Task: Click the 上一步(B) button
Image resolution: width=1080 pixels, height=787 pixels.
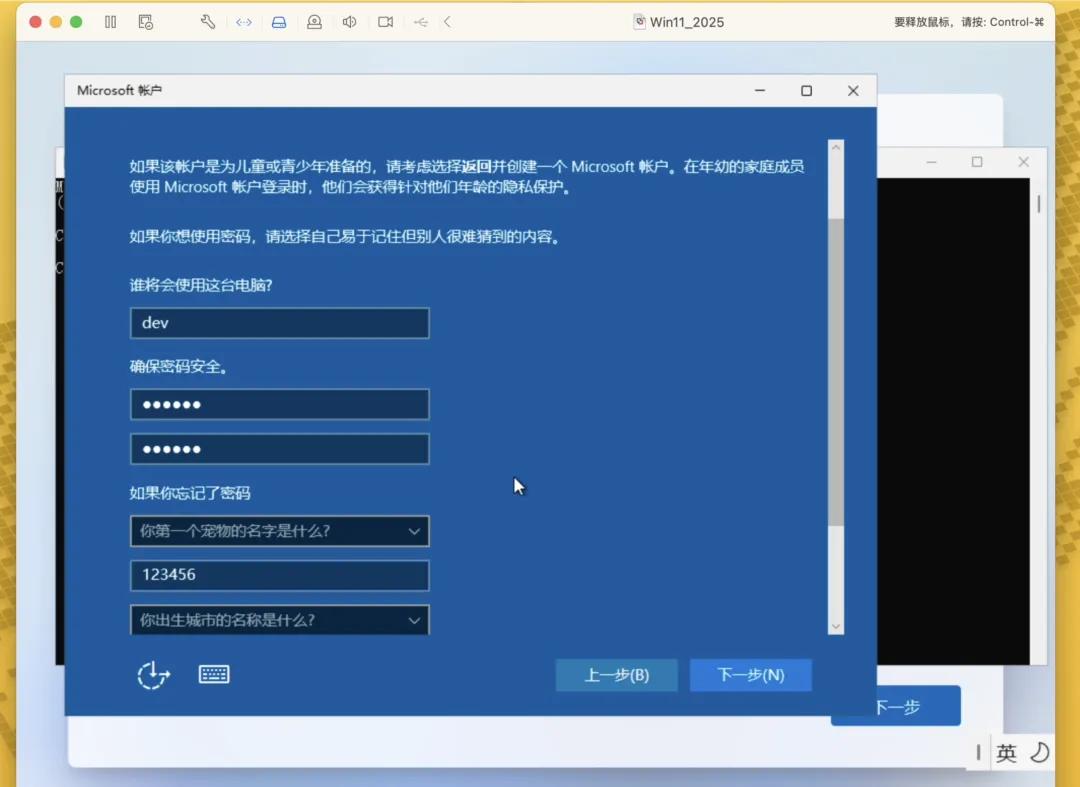Action: (616, 675)
